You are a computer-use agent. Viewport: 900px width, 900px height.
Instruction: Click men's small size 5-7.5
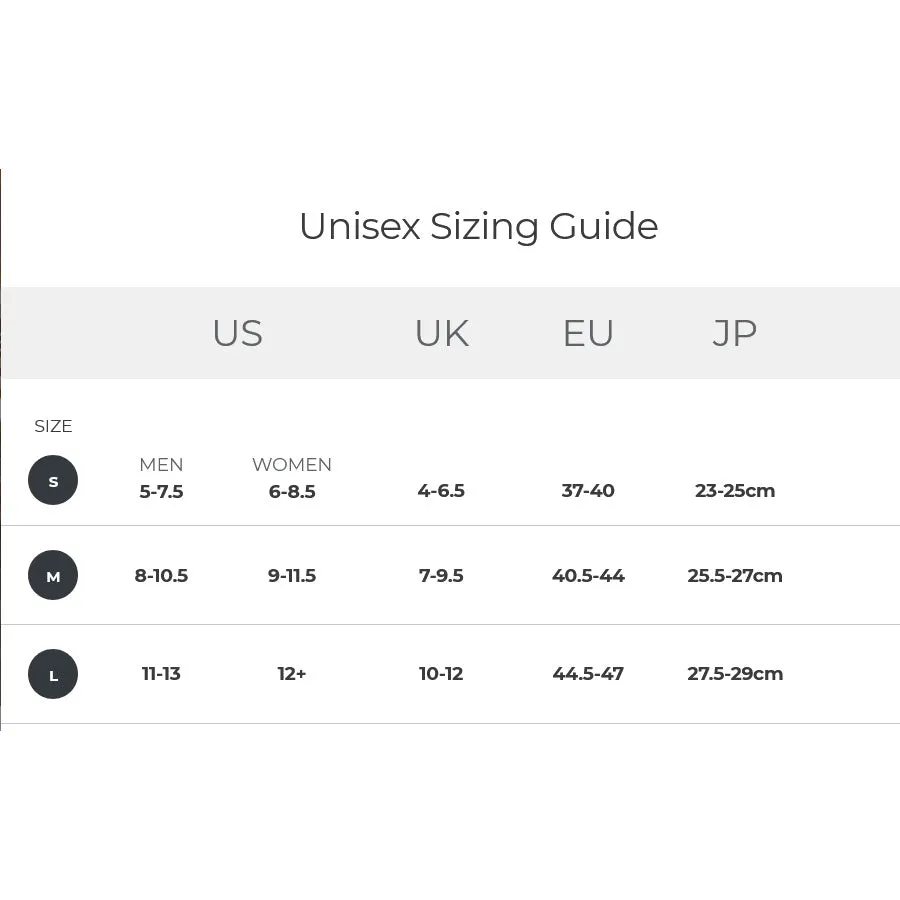[x=161, y=491]
